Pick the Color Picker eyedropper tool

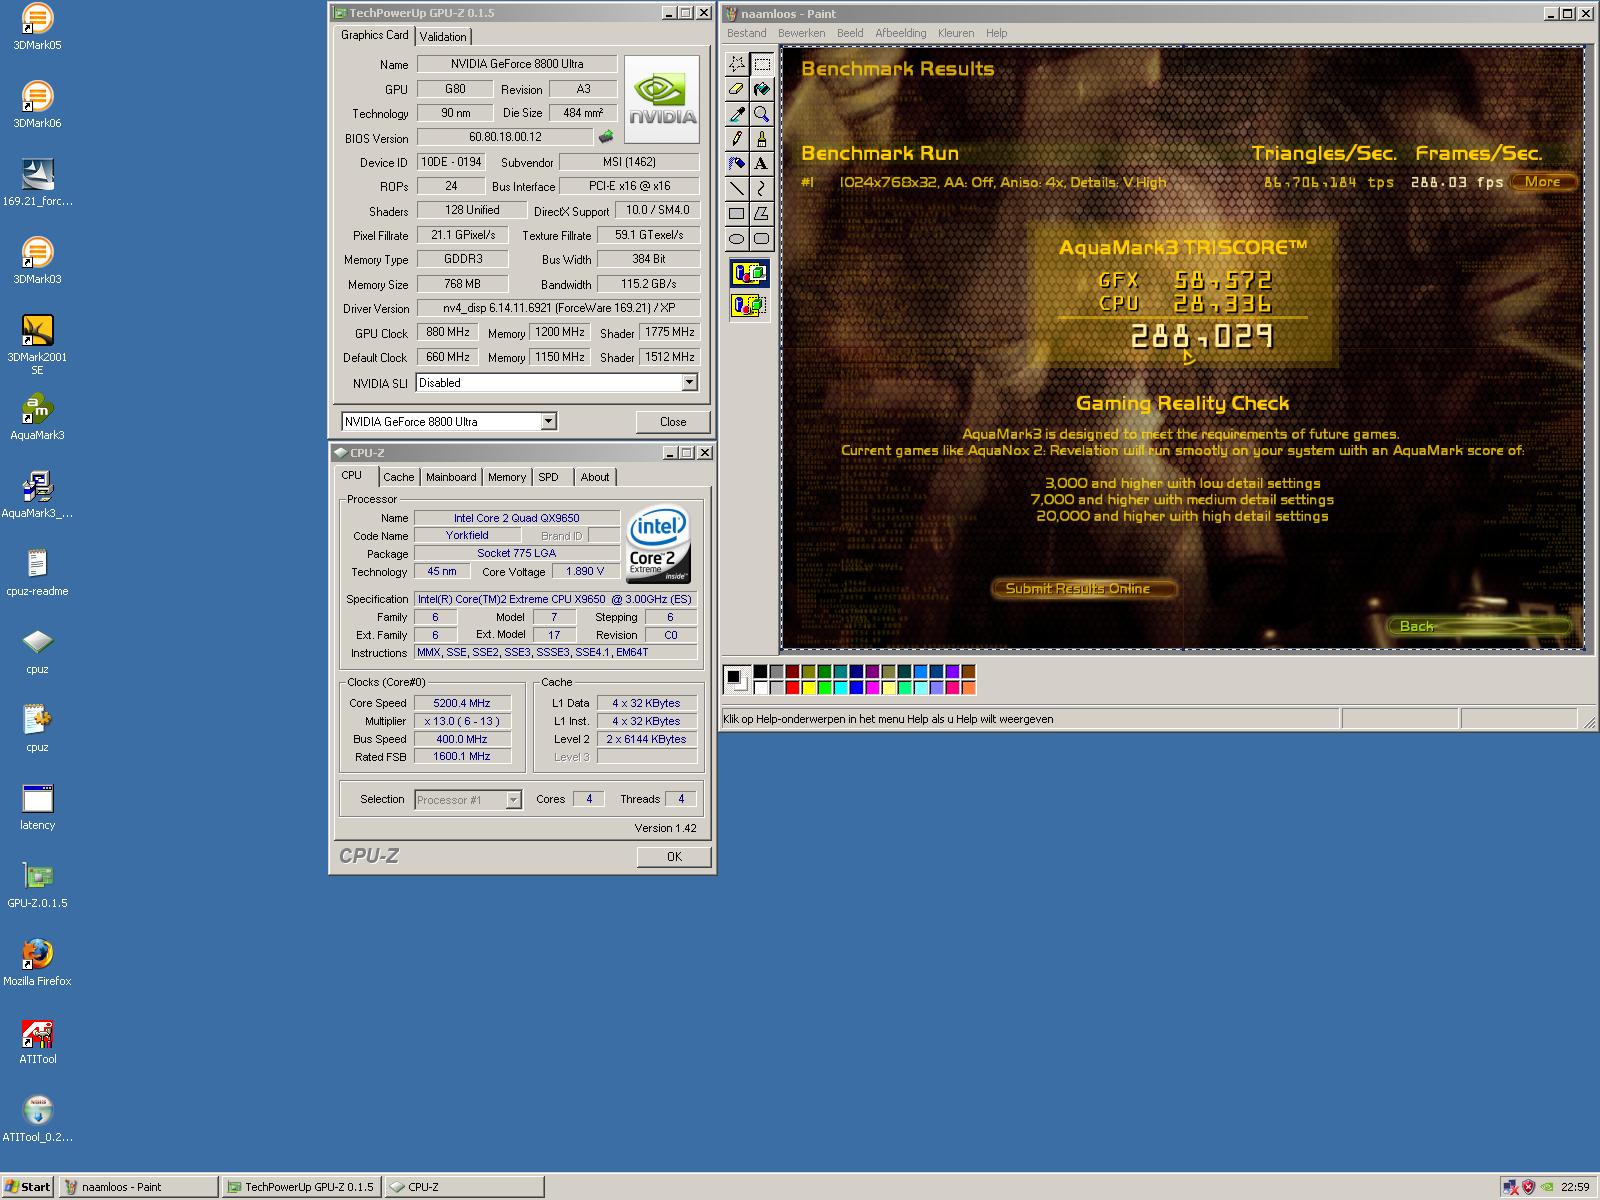(737, 114)
